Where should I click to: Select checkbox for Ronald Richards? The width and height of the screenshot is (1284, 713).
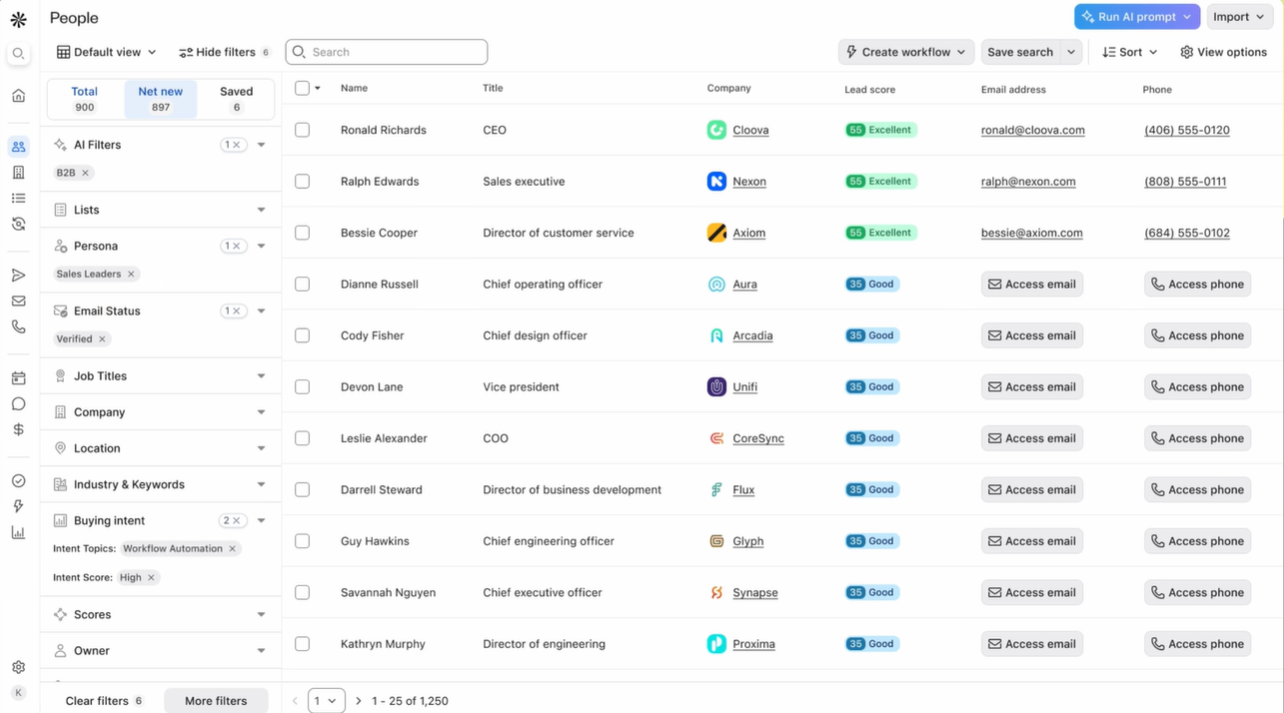pyautogui.click(x=302, y=130)
